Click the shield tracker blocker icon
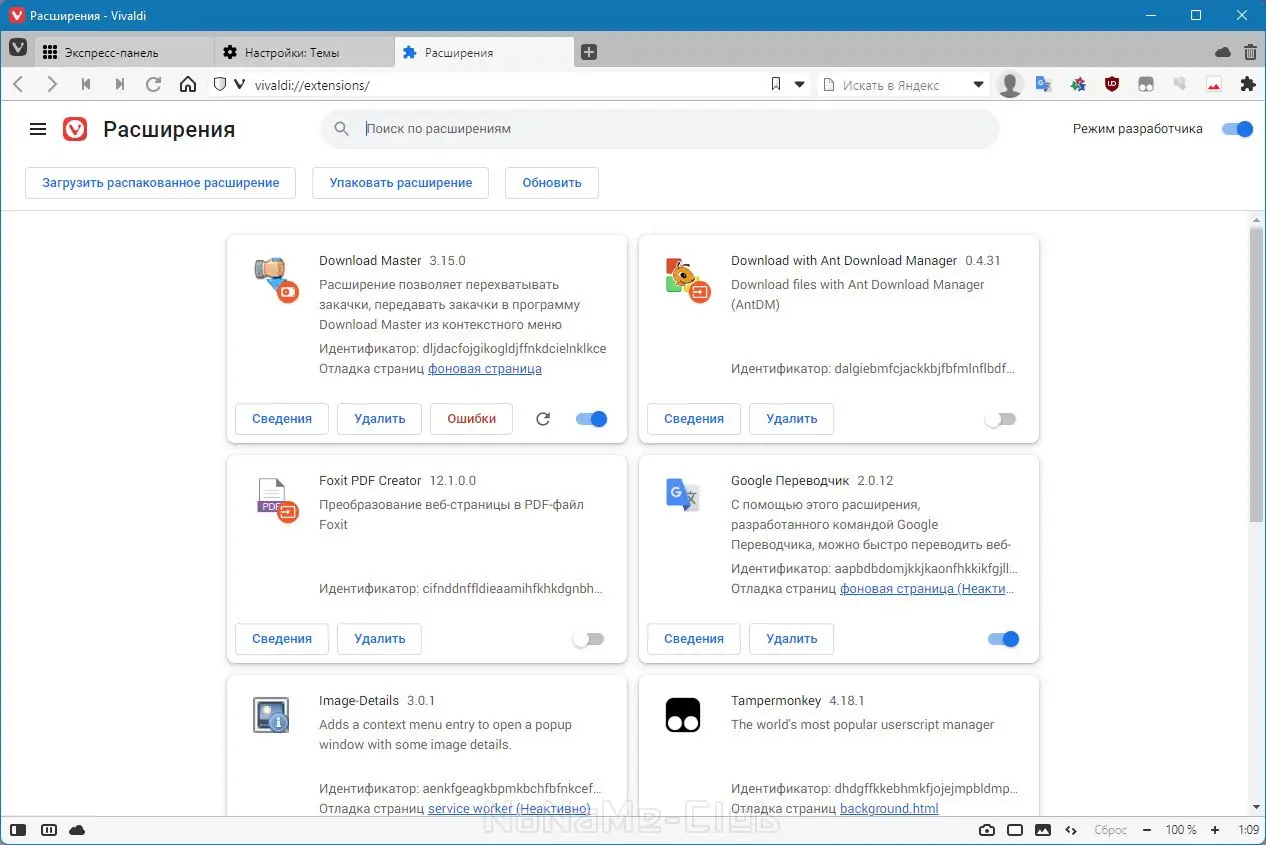This screenshot has height=845, width=1266. (221, 85)
